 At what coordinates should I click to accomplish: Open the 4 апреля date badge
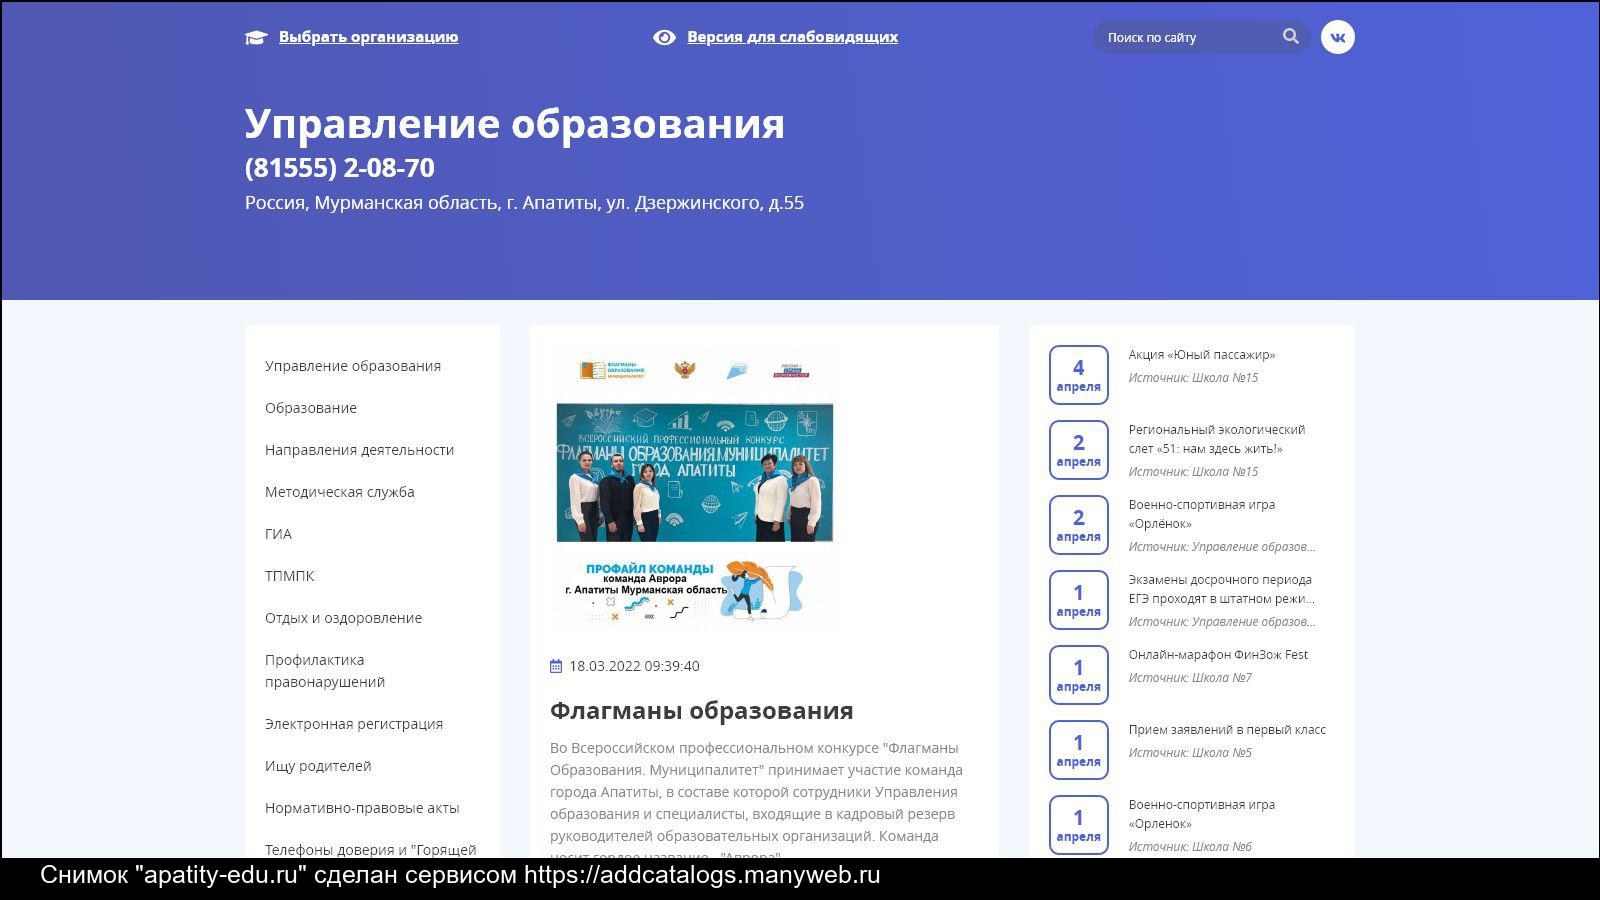coord(1078,375)
